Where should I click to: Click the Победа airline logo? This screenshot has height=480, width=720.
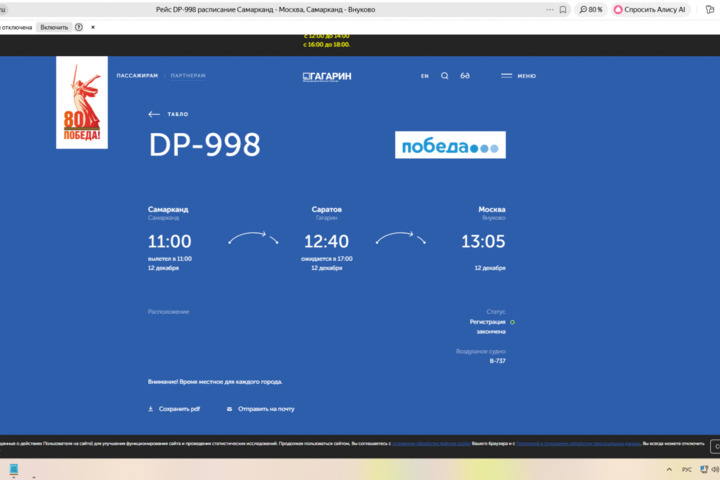click(x=450, y=145)
